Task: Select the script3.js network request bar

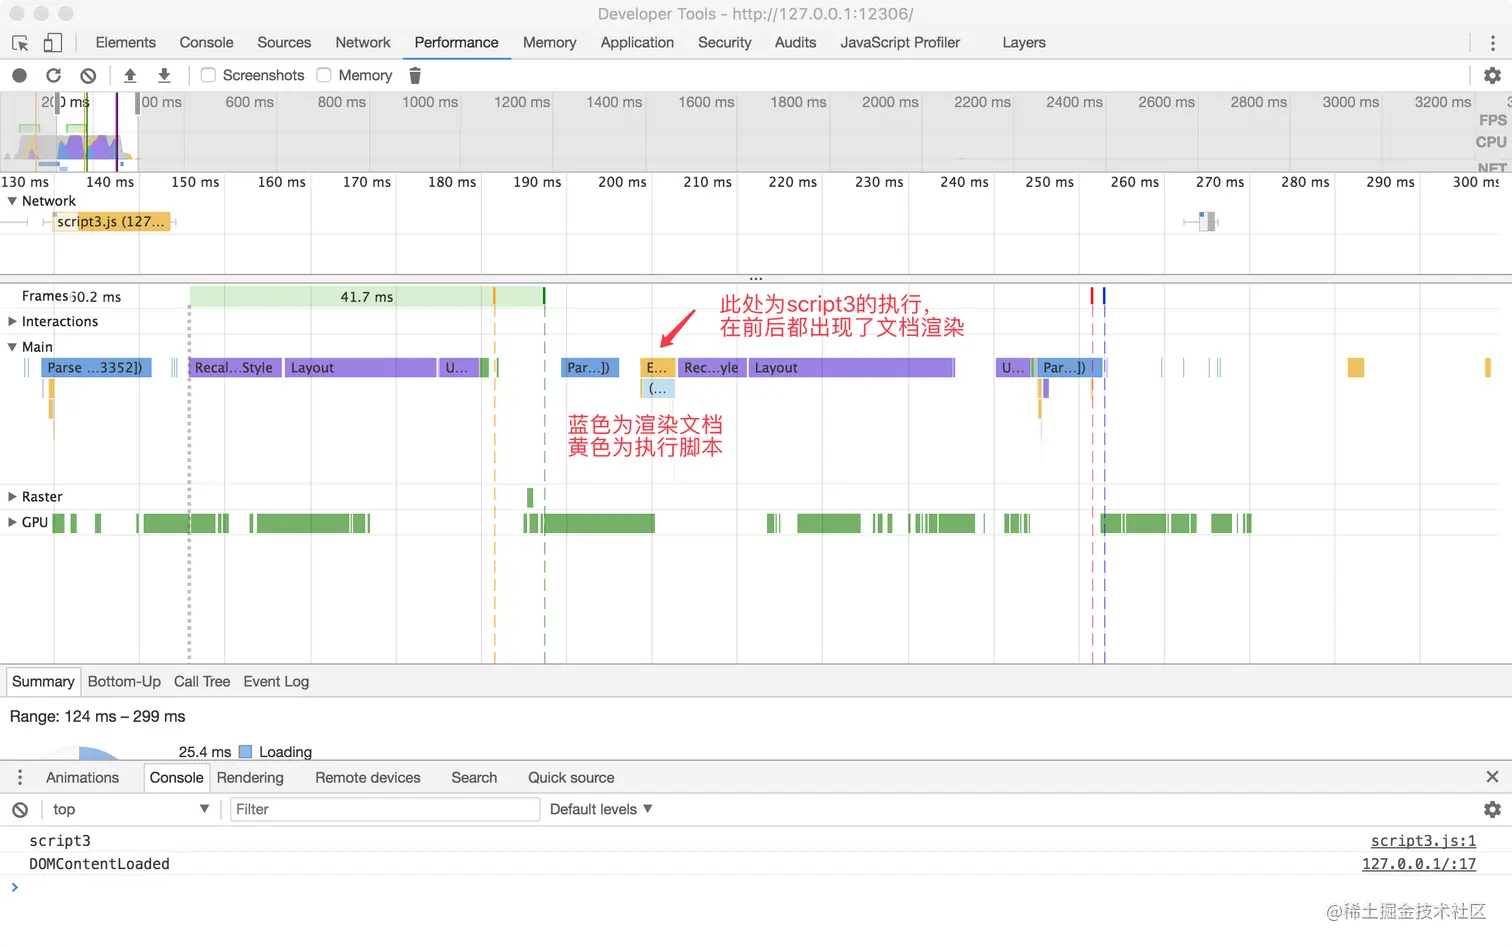Action: [x=112, y=222]
